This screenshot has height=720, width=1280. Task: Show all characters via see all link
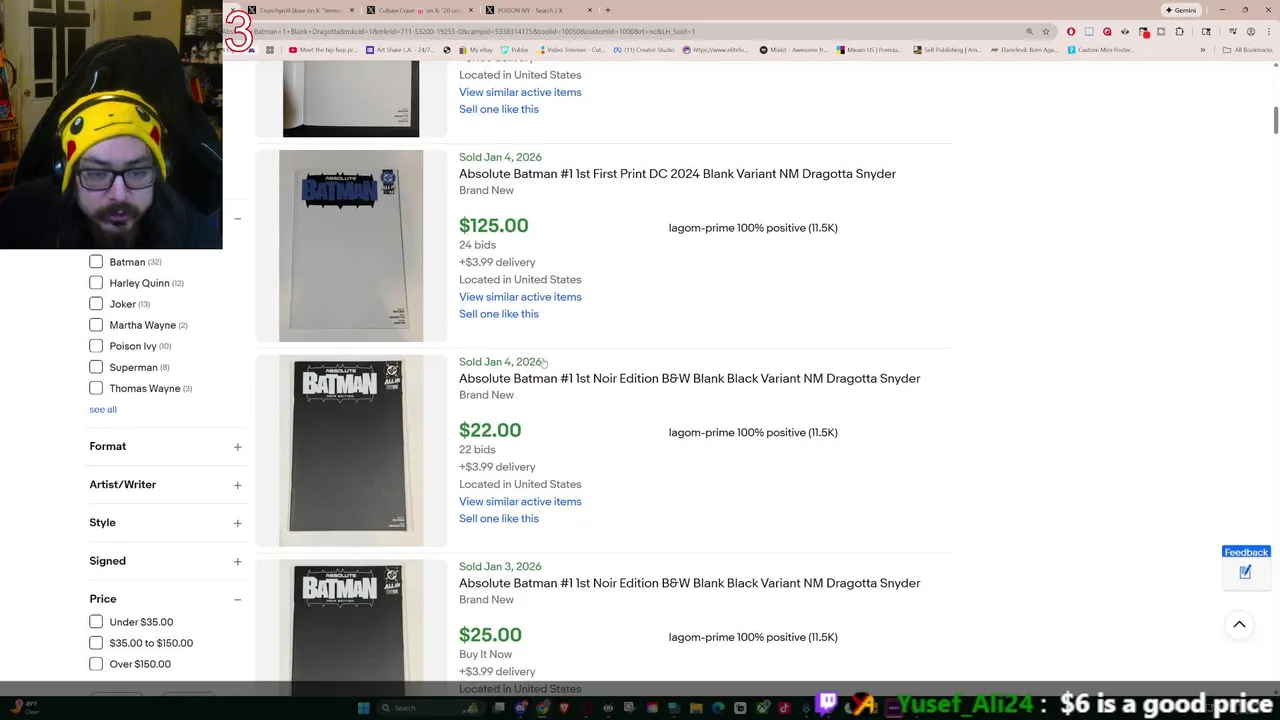point(103,409)
